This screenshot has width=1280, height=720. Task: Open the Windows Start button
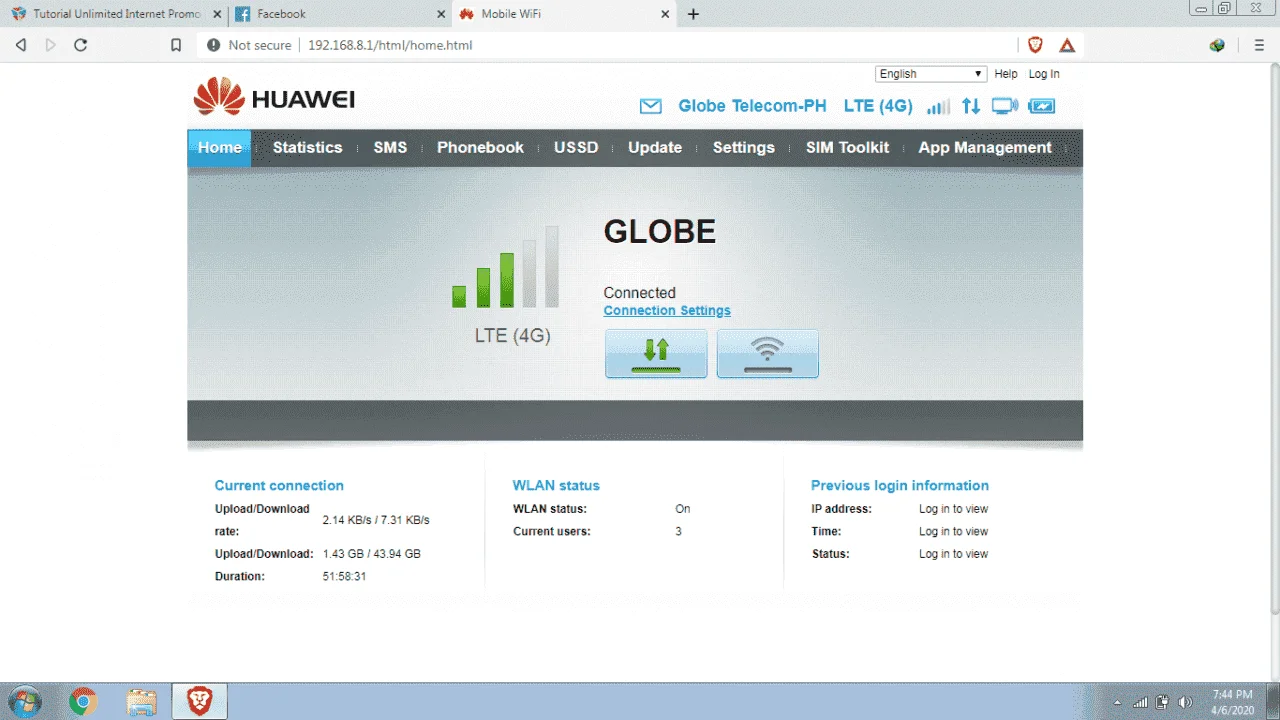[24, 702]
